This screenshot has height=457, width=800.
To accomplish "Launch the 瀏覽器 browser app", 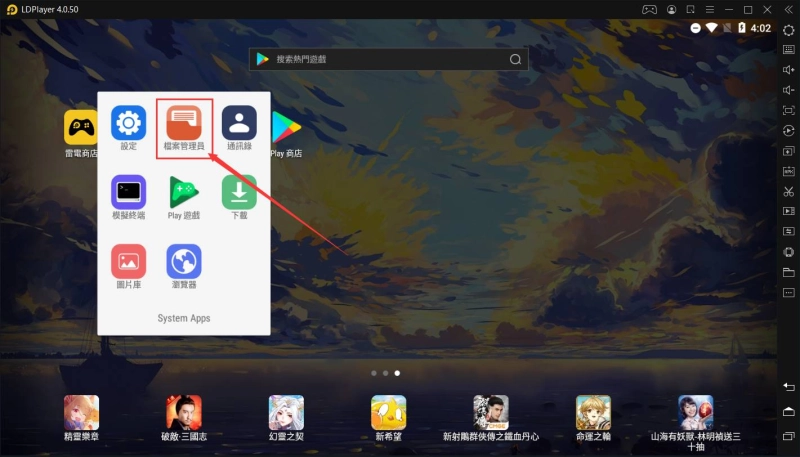I will coord(184,261).
